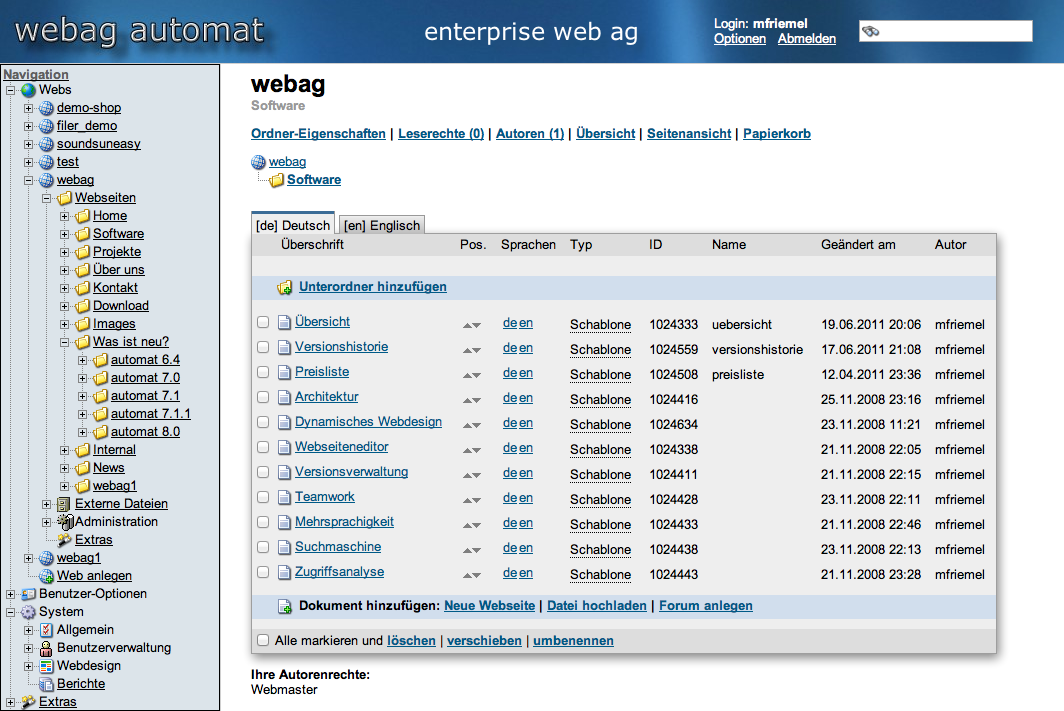1064x711 pixels.
Task: Click the add-subfolder icon beside Unterordner hinzufügen
Action: (x=285, y=288)
